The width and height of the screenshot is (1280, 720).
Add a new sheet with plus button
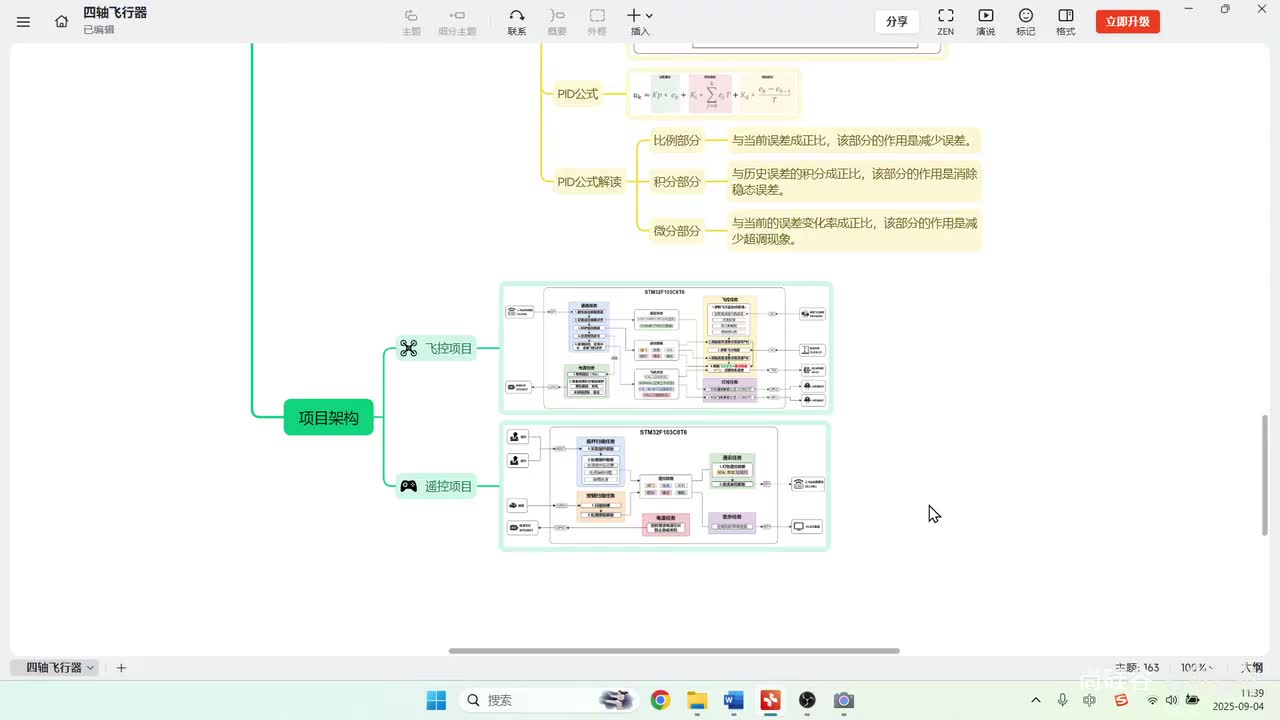click(x=121, y=667)
